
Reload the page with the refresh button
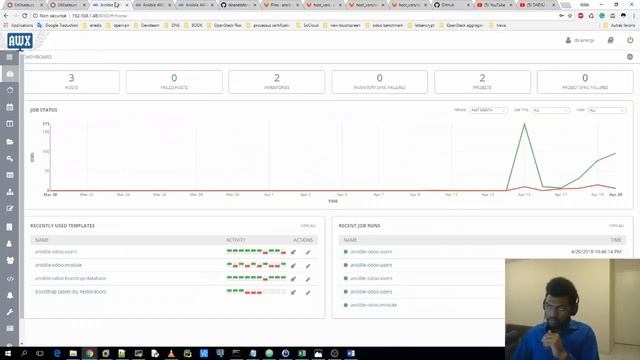pos(24,16)
